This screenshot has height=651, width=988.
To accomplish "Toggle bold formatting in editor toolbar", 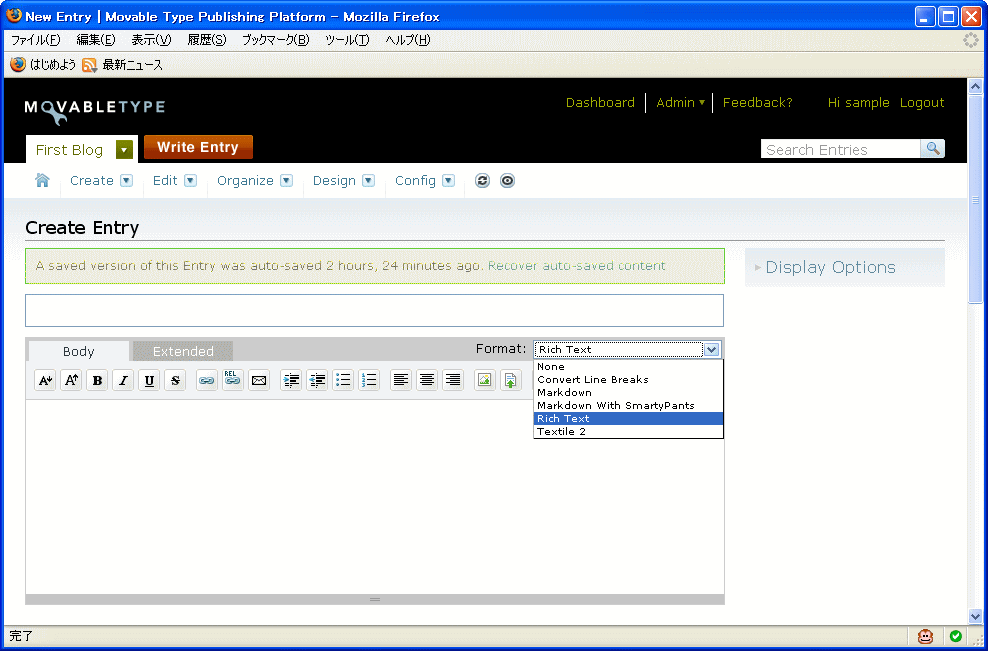I will click(97, 380).
